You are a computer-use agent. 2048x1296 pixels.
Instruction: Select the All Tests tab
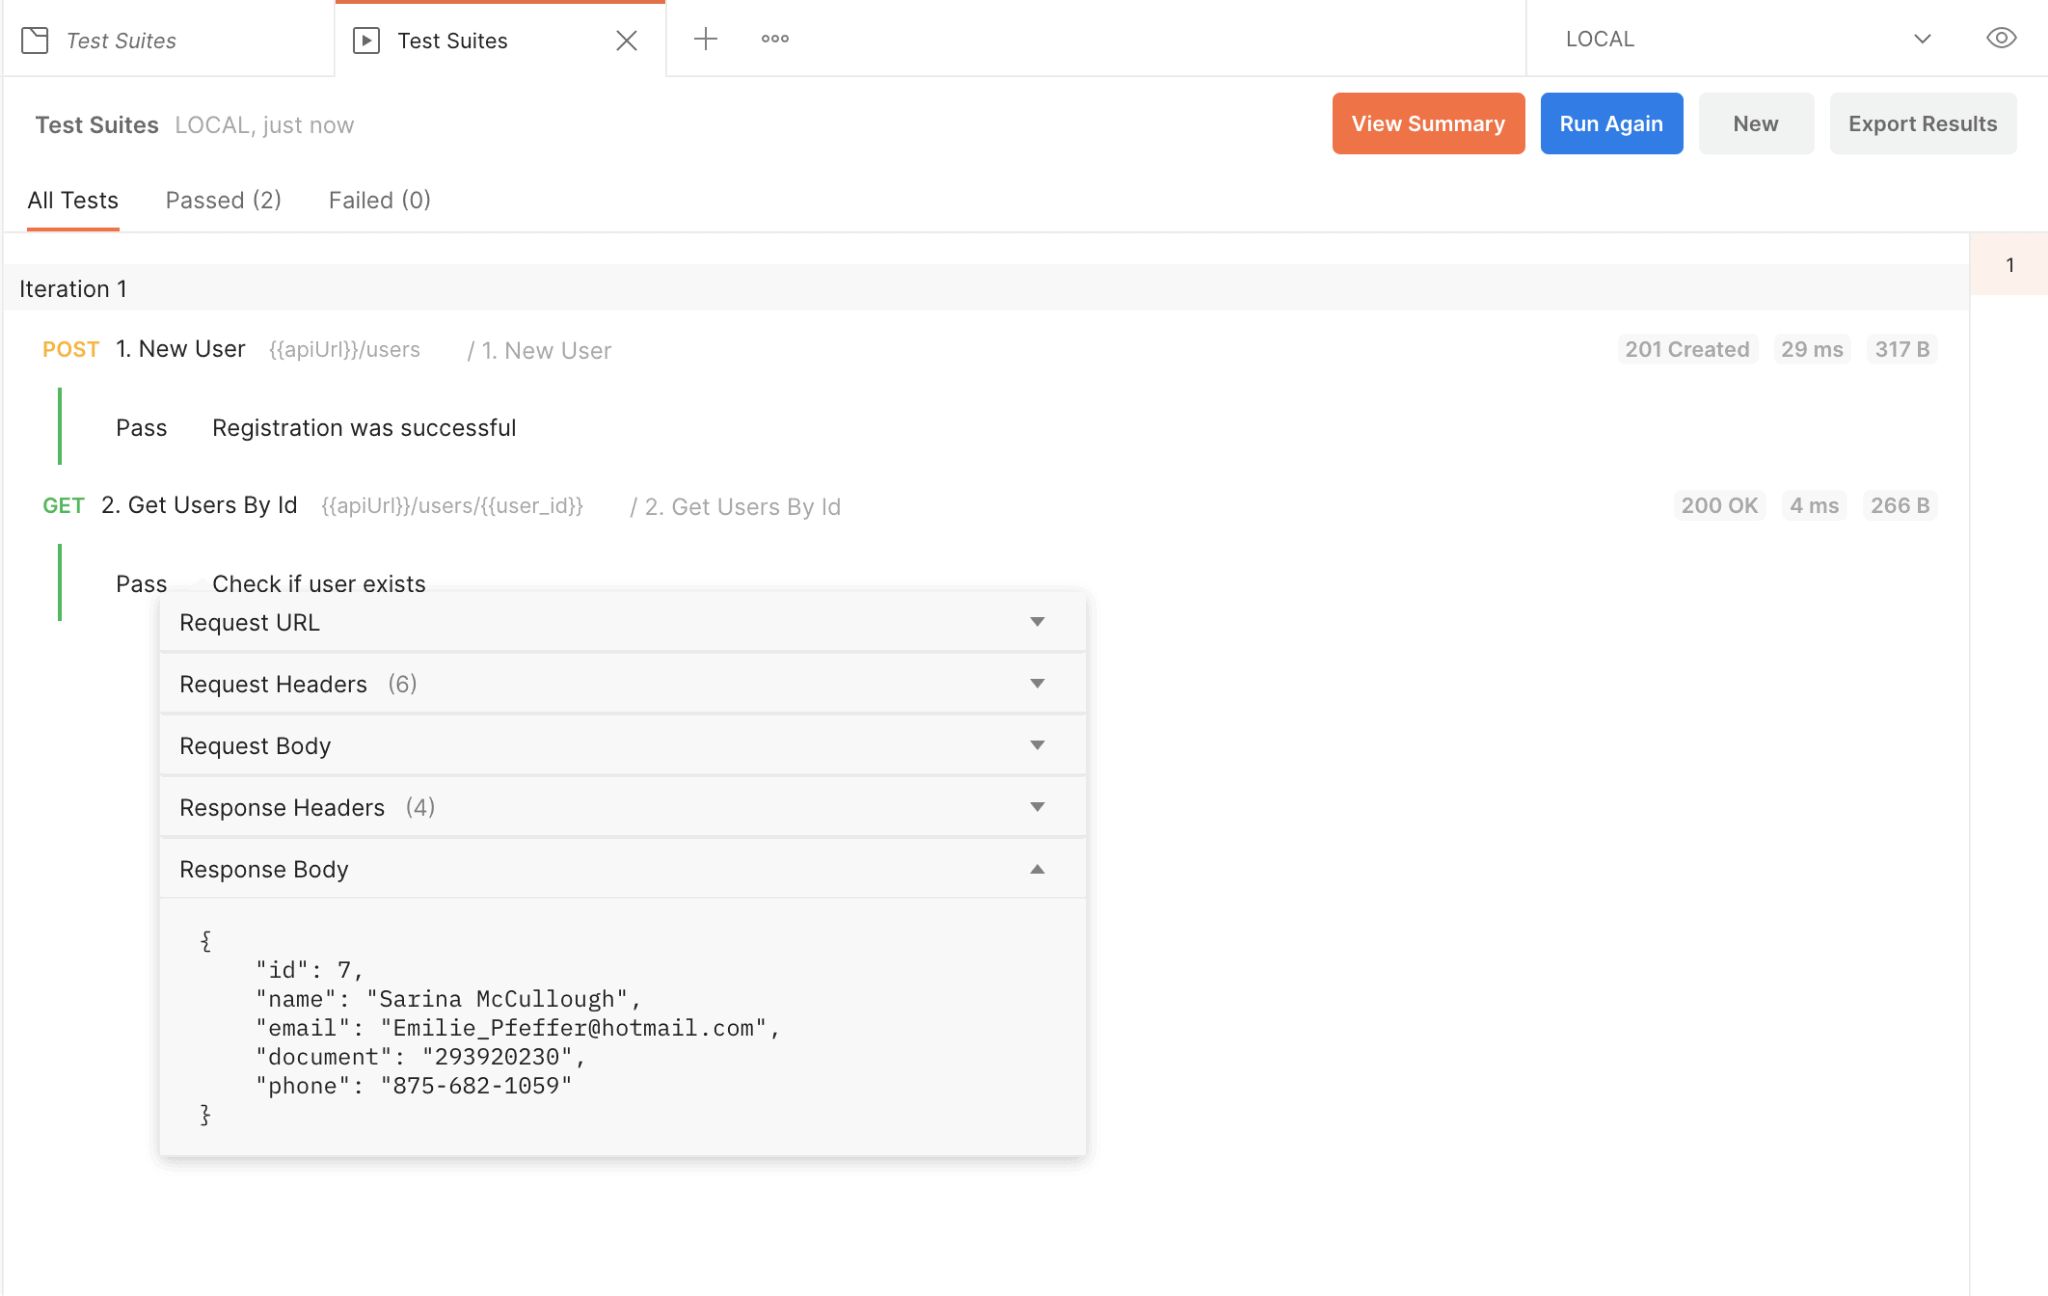[x=72, y=200]
